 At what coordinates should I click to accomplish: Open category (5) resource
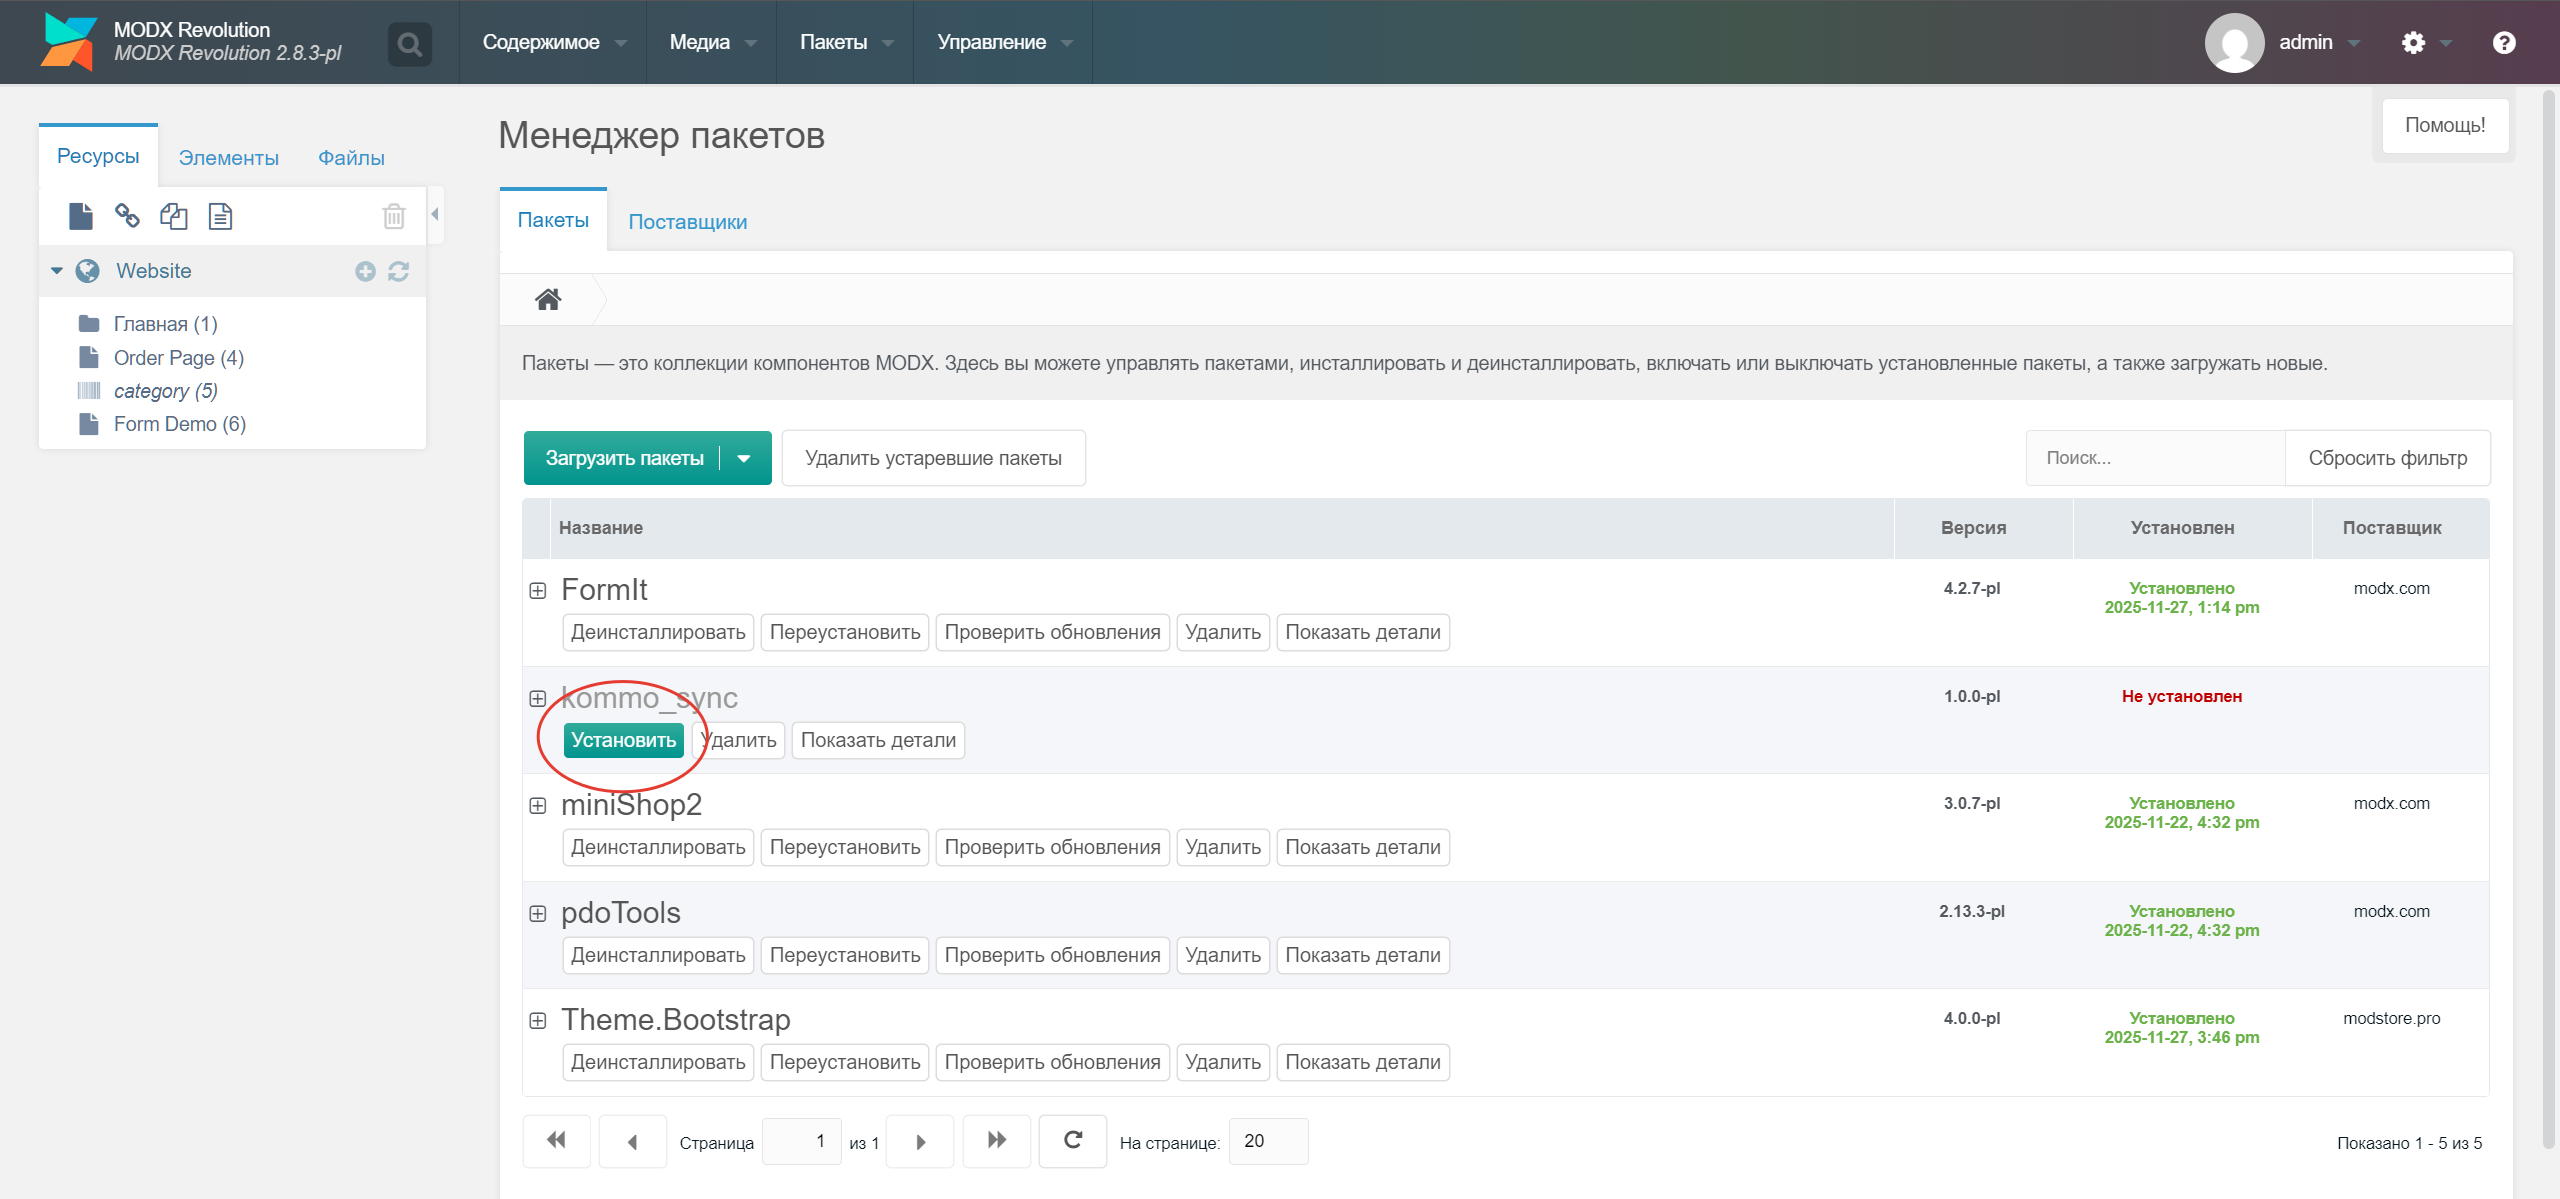coord(165,391)
